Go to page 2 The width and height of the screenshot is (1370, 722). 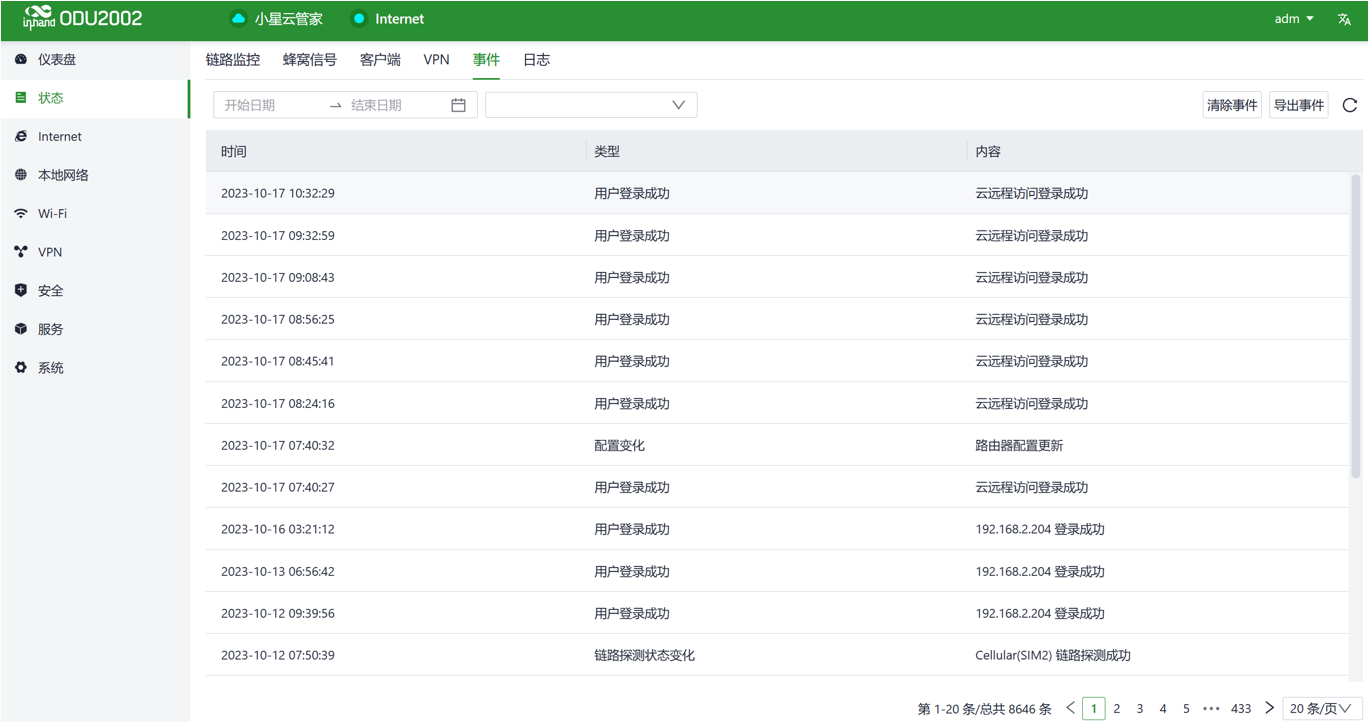1117,709
